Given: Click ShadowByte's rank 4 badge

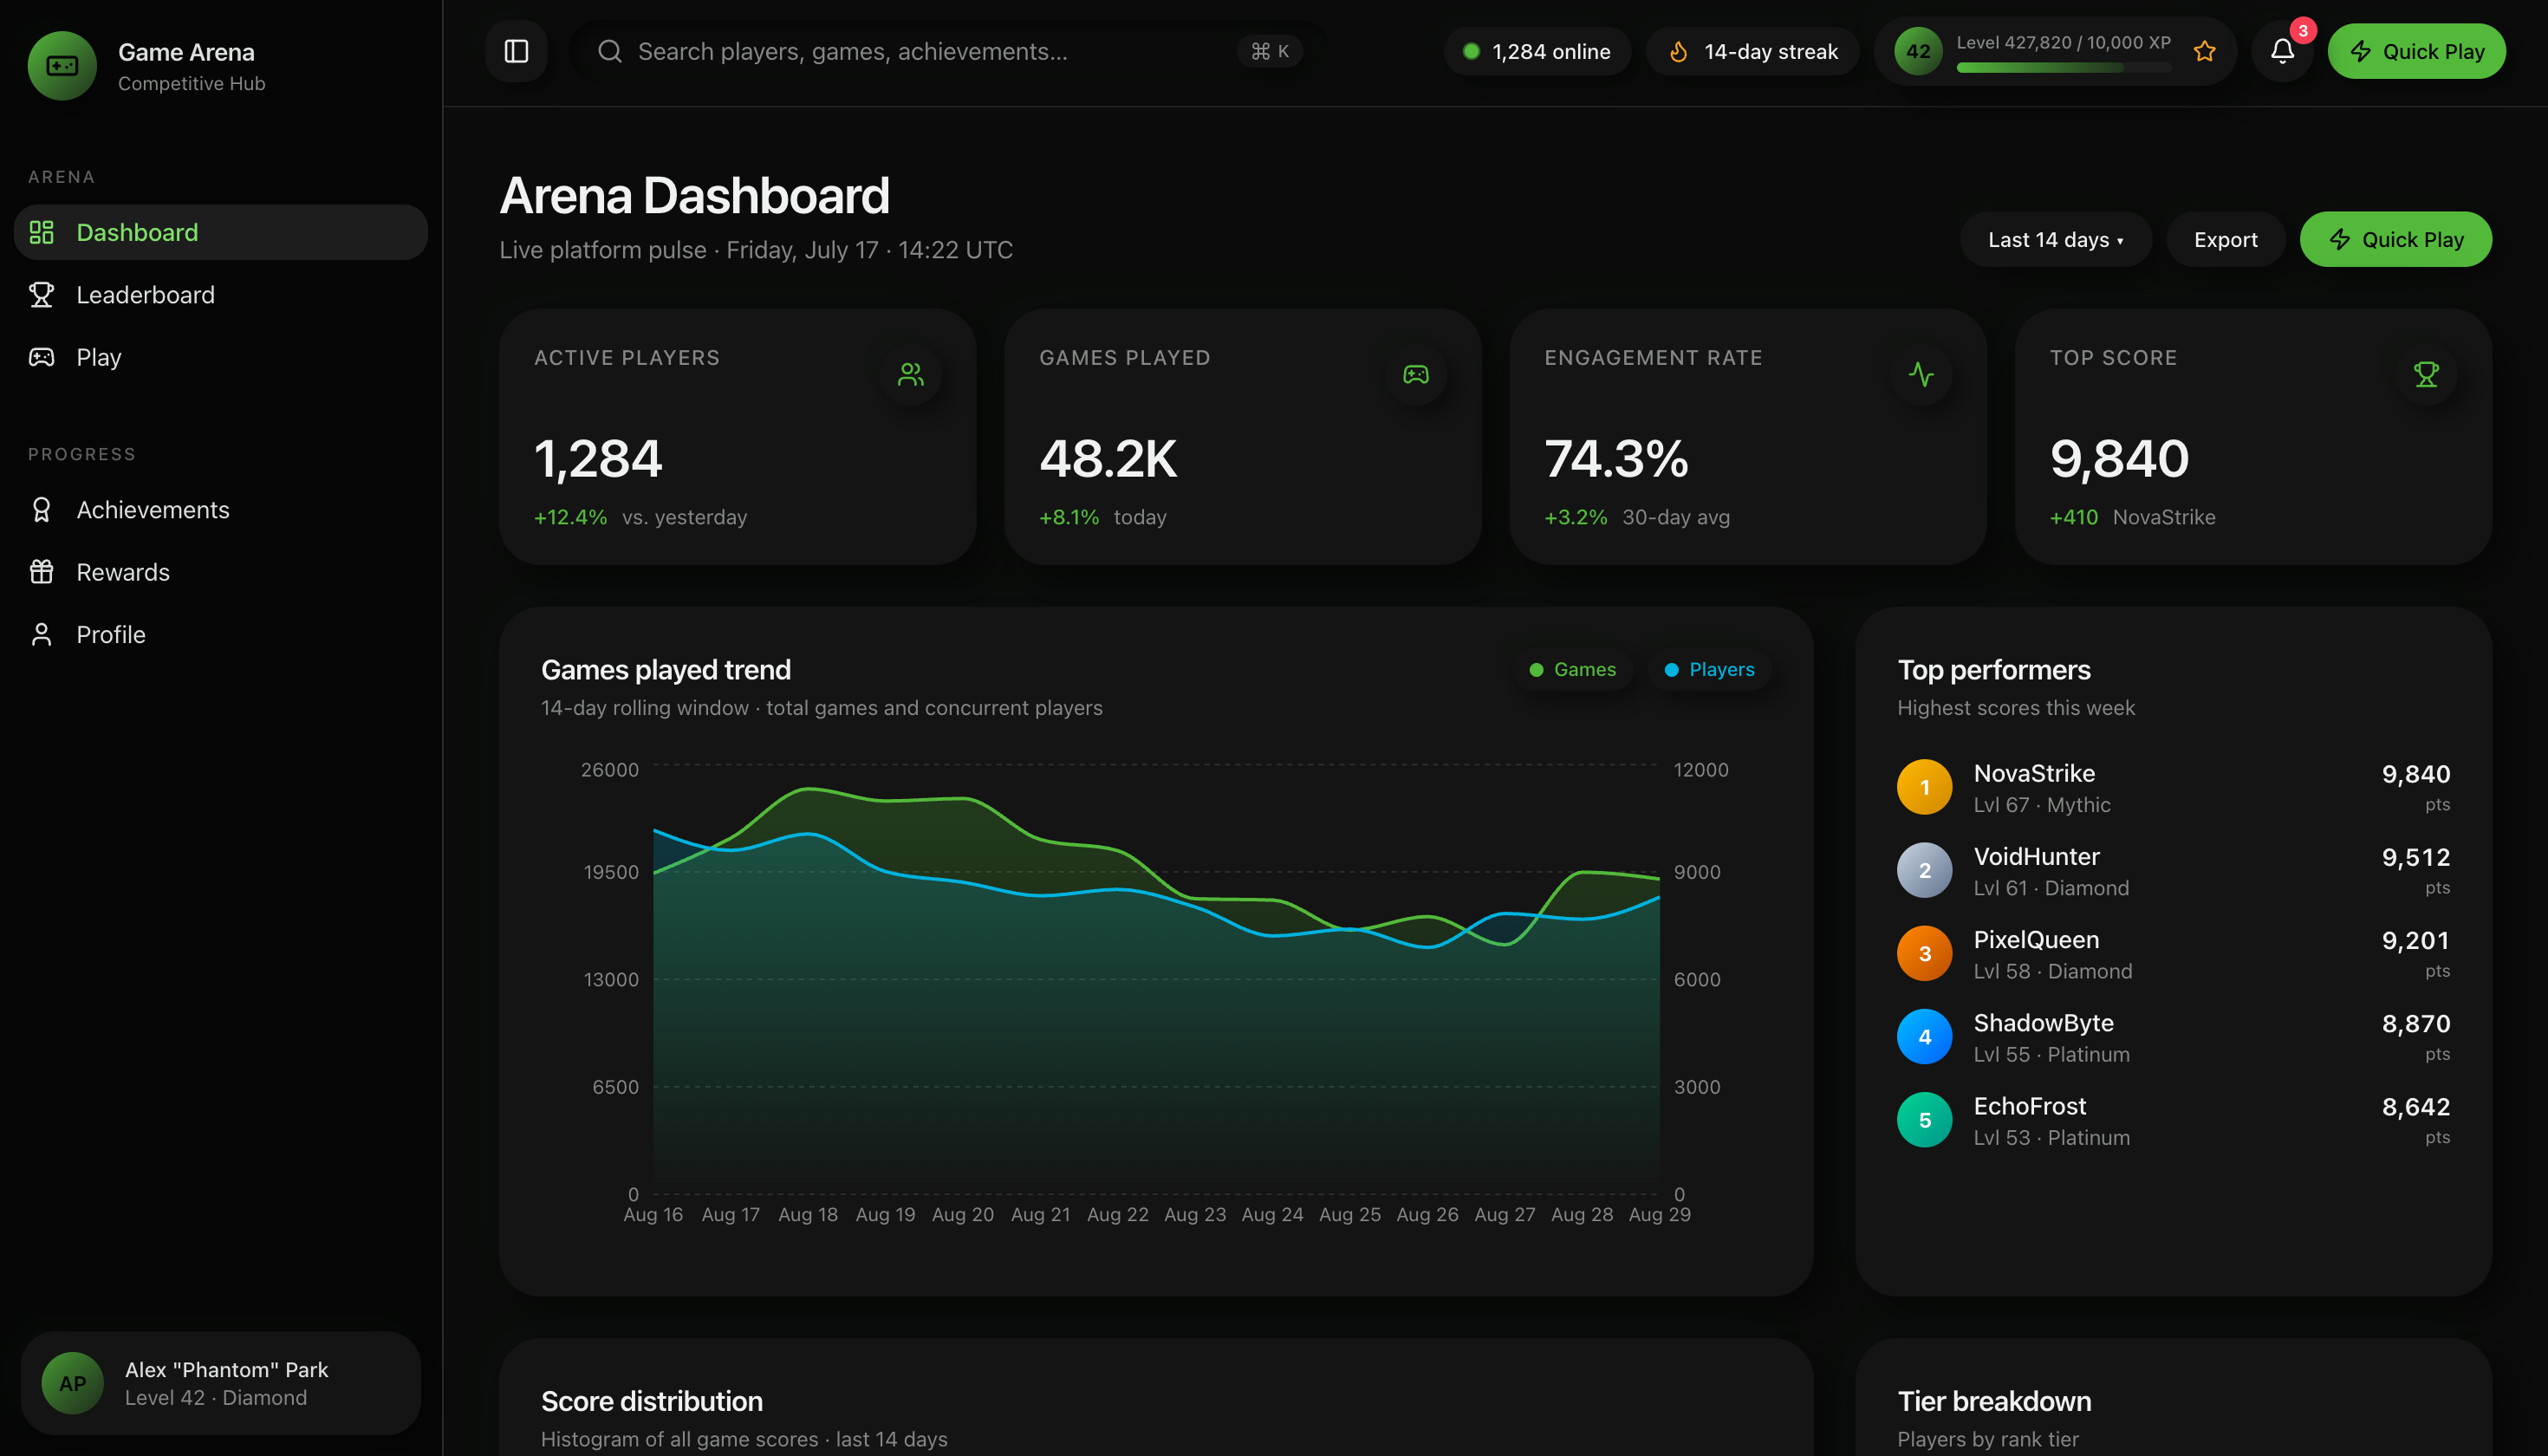Looking at the screenshot, I should tap(1924, 1037).
